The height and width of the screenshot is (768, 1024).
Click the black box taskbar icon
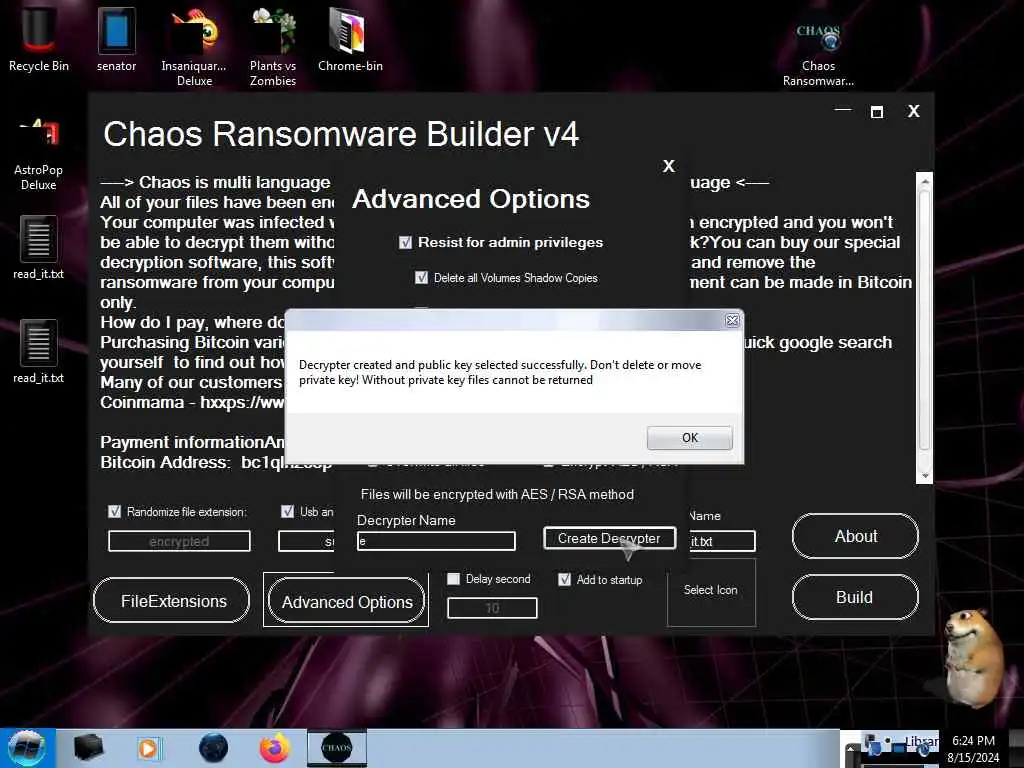[x=88, y=748]
